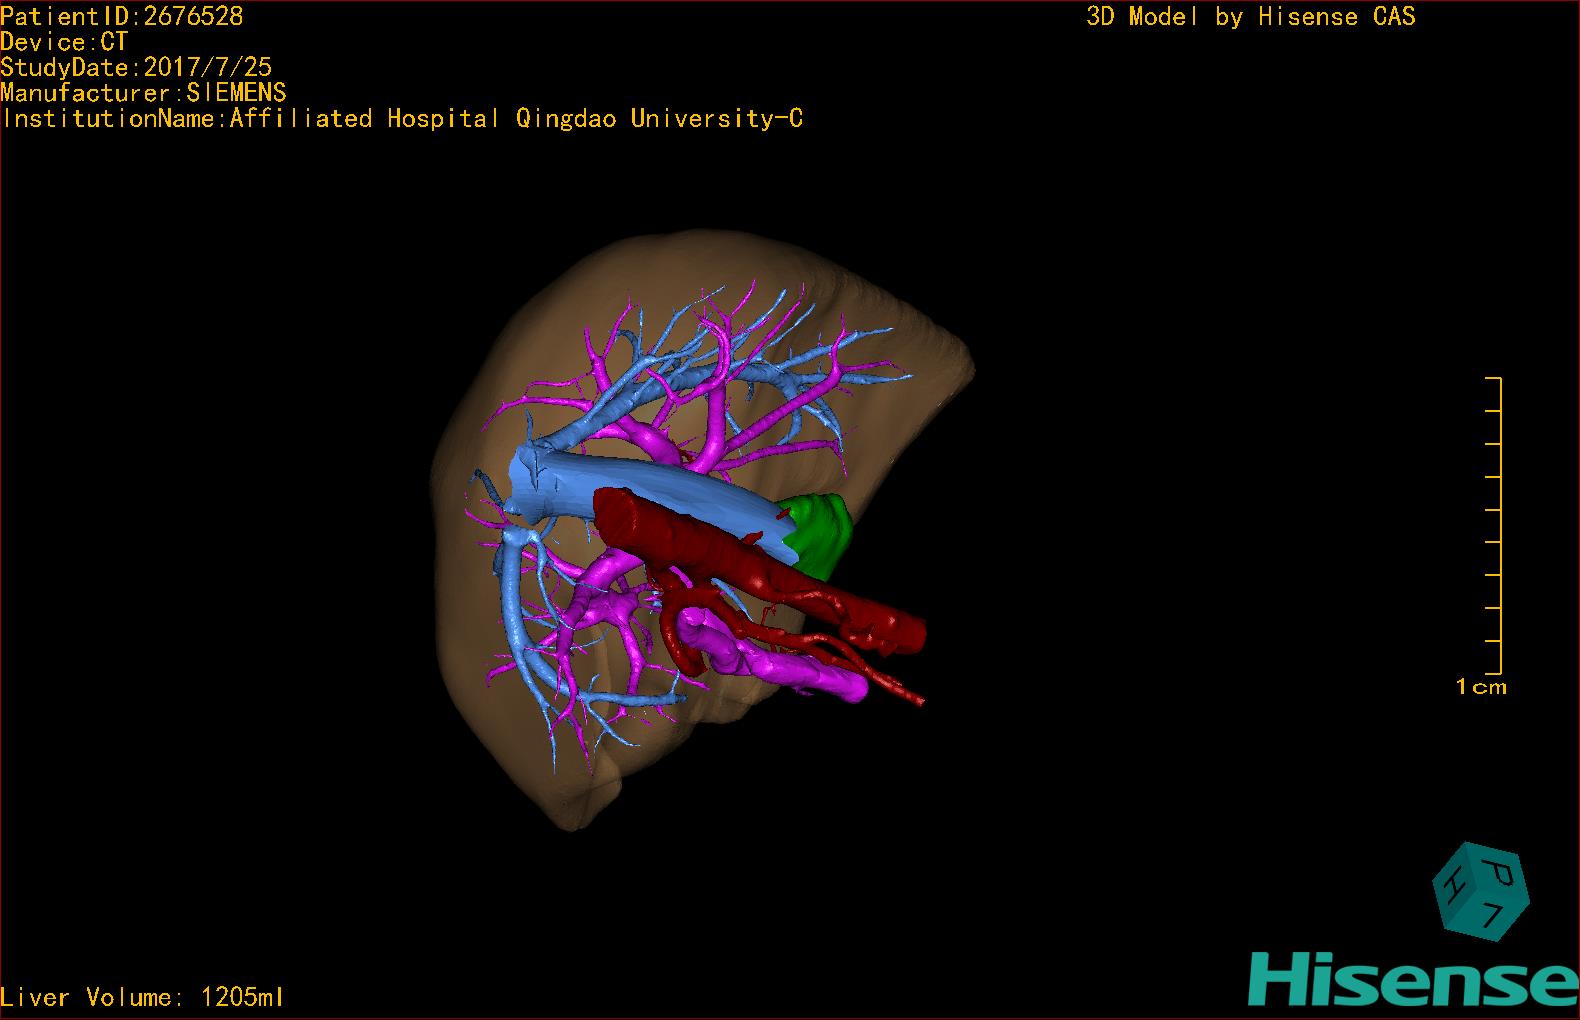The height and width of the screenshot is (1020, 1580).
Task: Click the orientation cube in the corner
Action: coord(1480,892)
